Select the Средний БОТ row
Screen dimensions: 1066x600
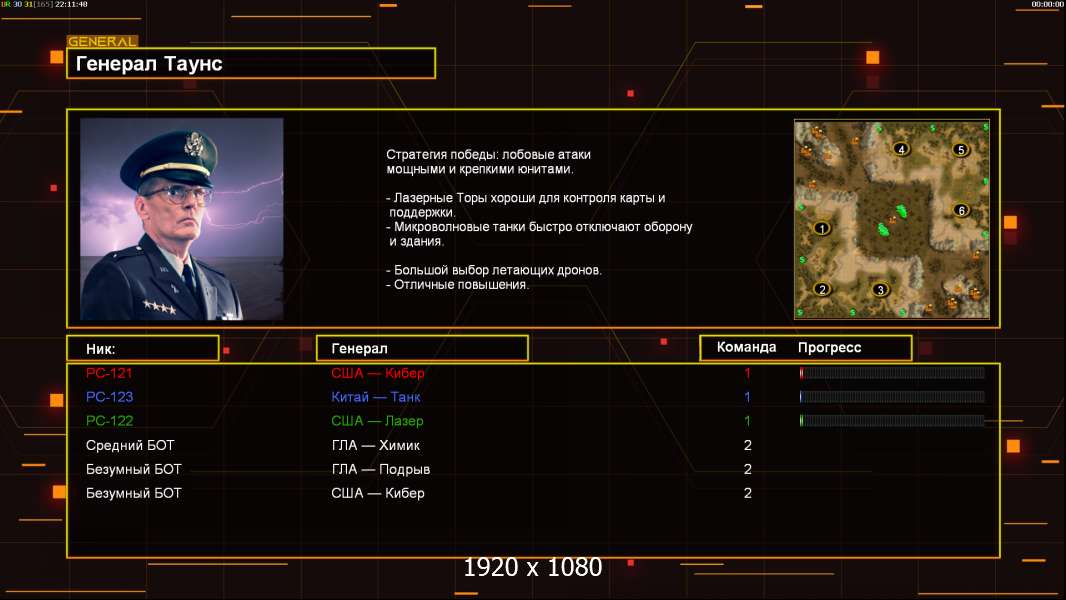tap(533, 445)
